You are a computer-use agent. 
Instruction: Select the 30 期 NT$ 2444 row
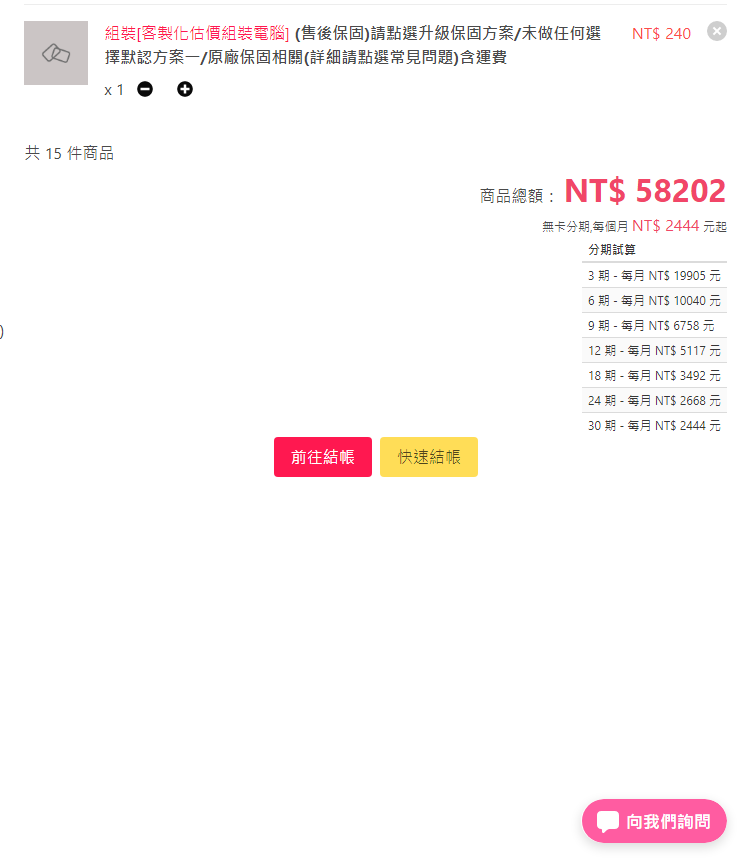(654, 426)
